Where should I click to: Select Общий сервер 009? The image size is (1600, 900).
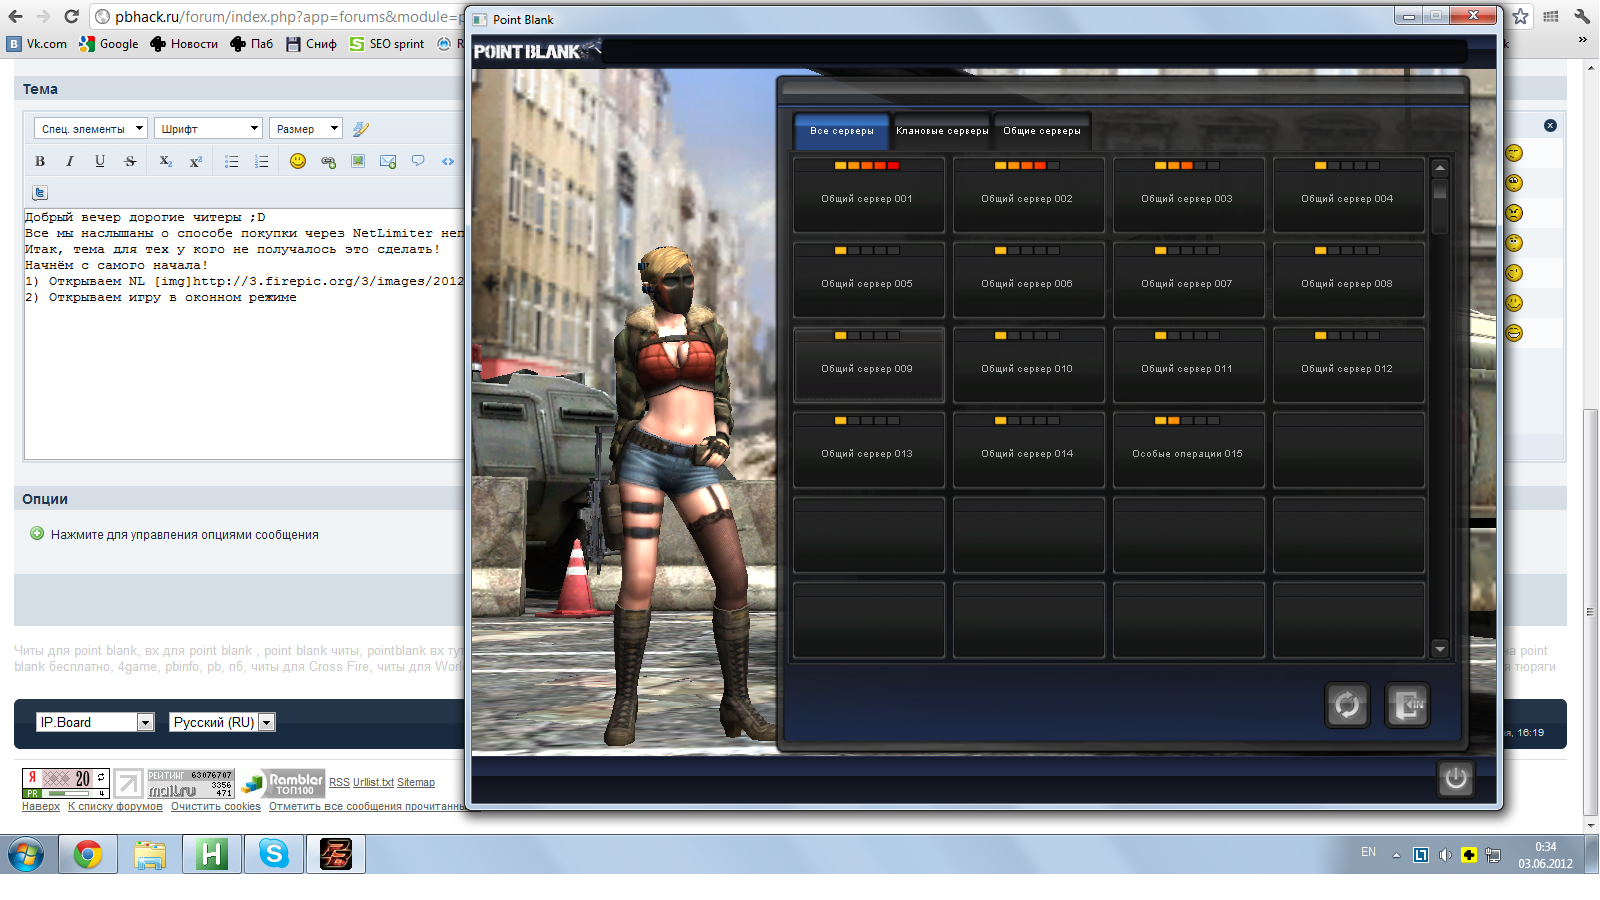tap(868, 365)
